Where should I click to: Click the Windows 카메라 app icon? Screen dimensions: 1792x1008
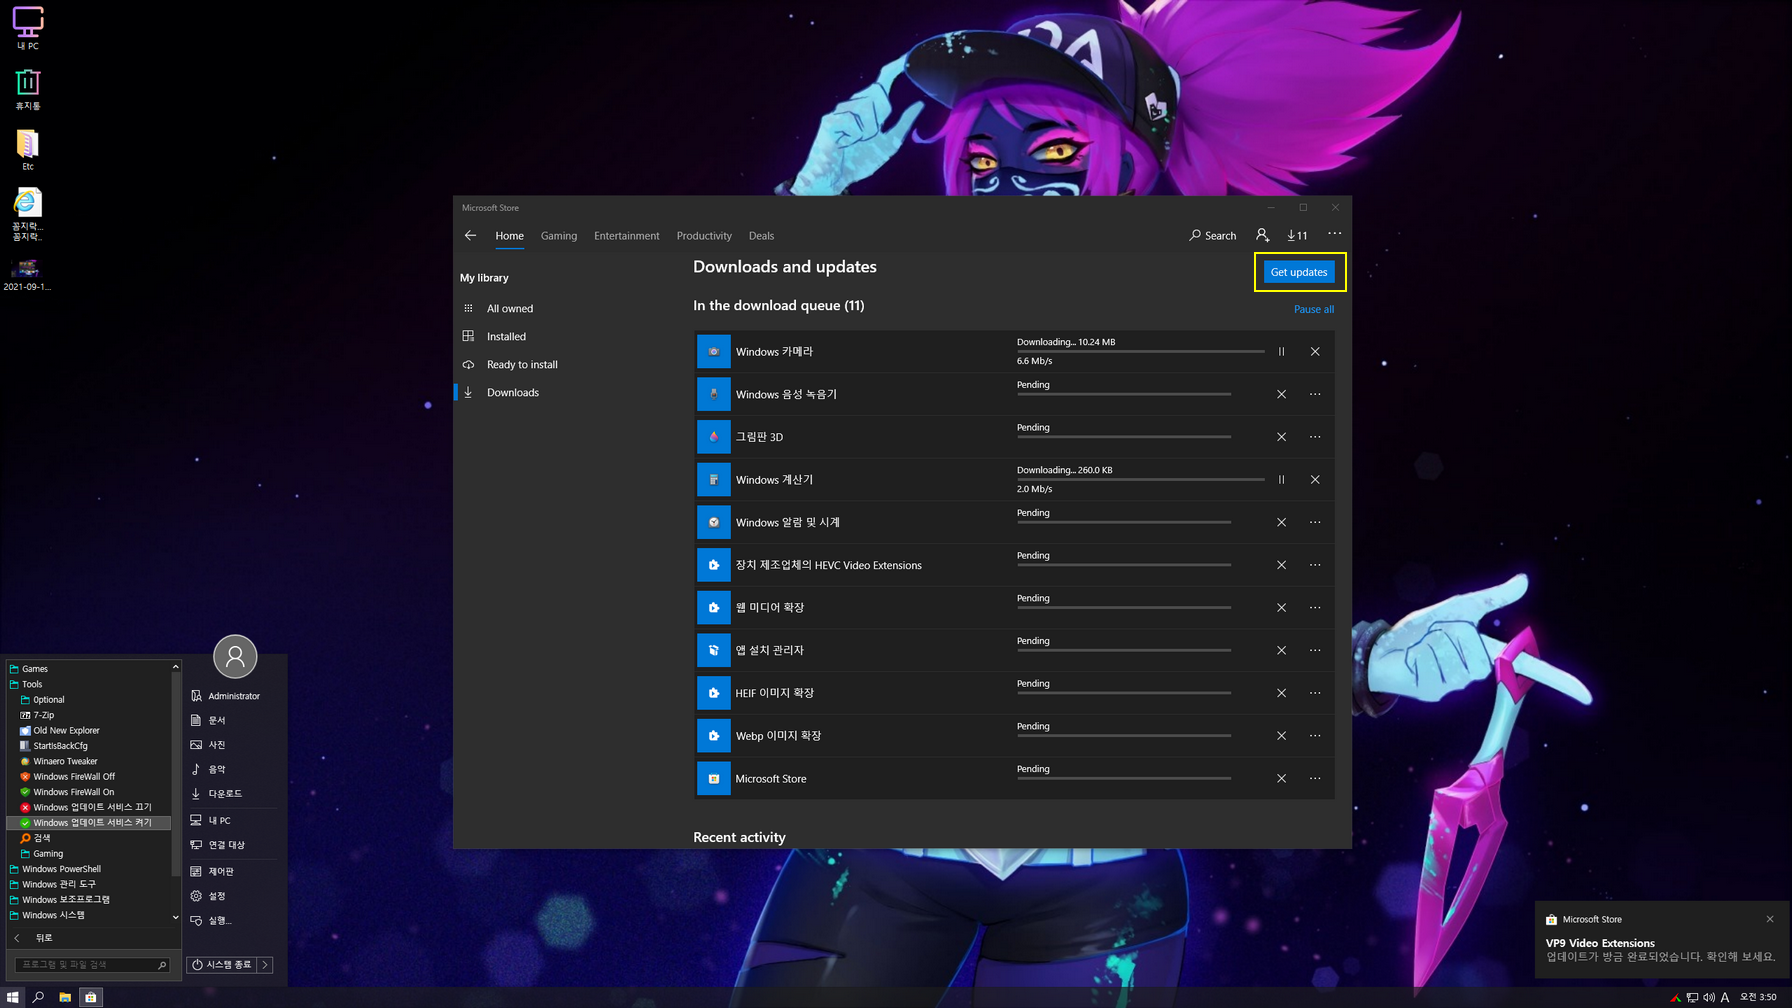tap(714, 352)
